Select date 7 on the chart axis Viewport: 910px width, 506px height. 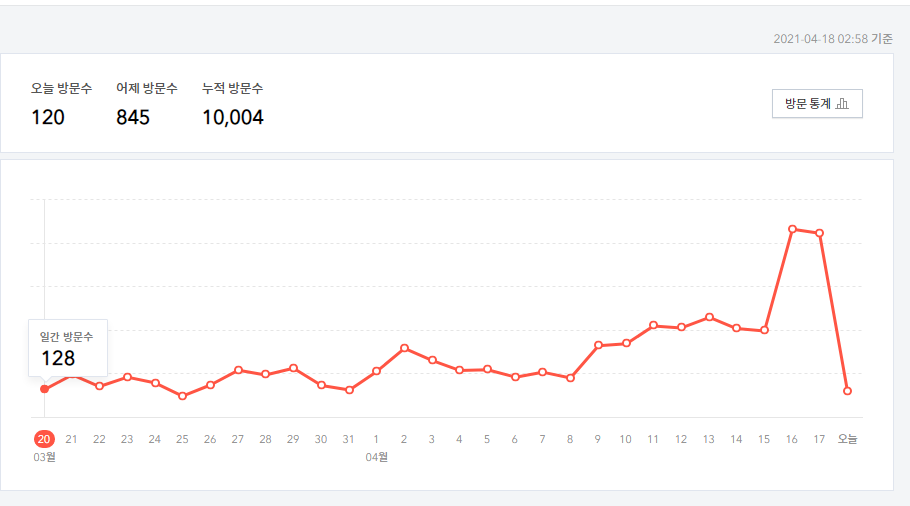[x=542, y=439]
